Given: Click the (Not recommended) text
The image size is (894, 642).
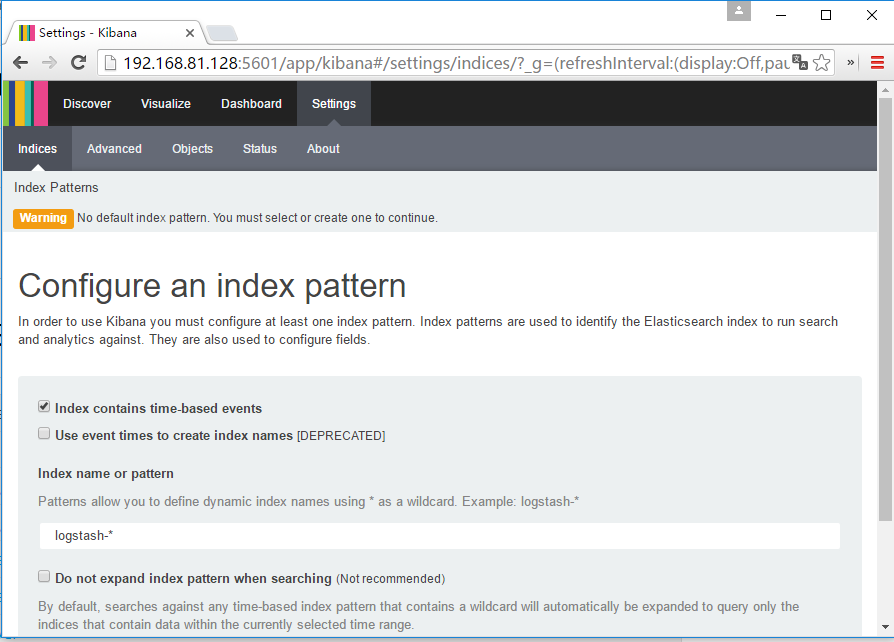Looking at the screenshot, I should [391, 579].
